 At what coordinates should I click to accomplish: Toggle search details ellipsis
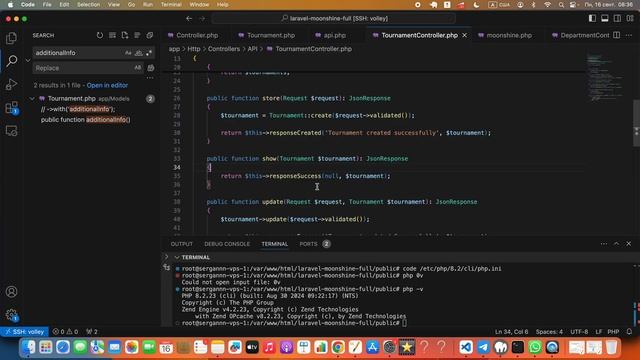click(150, 78)
